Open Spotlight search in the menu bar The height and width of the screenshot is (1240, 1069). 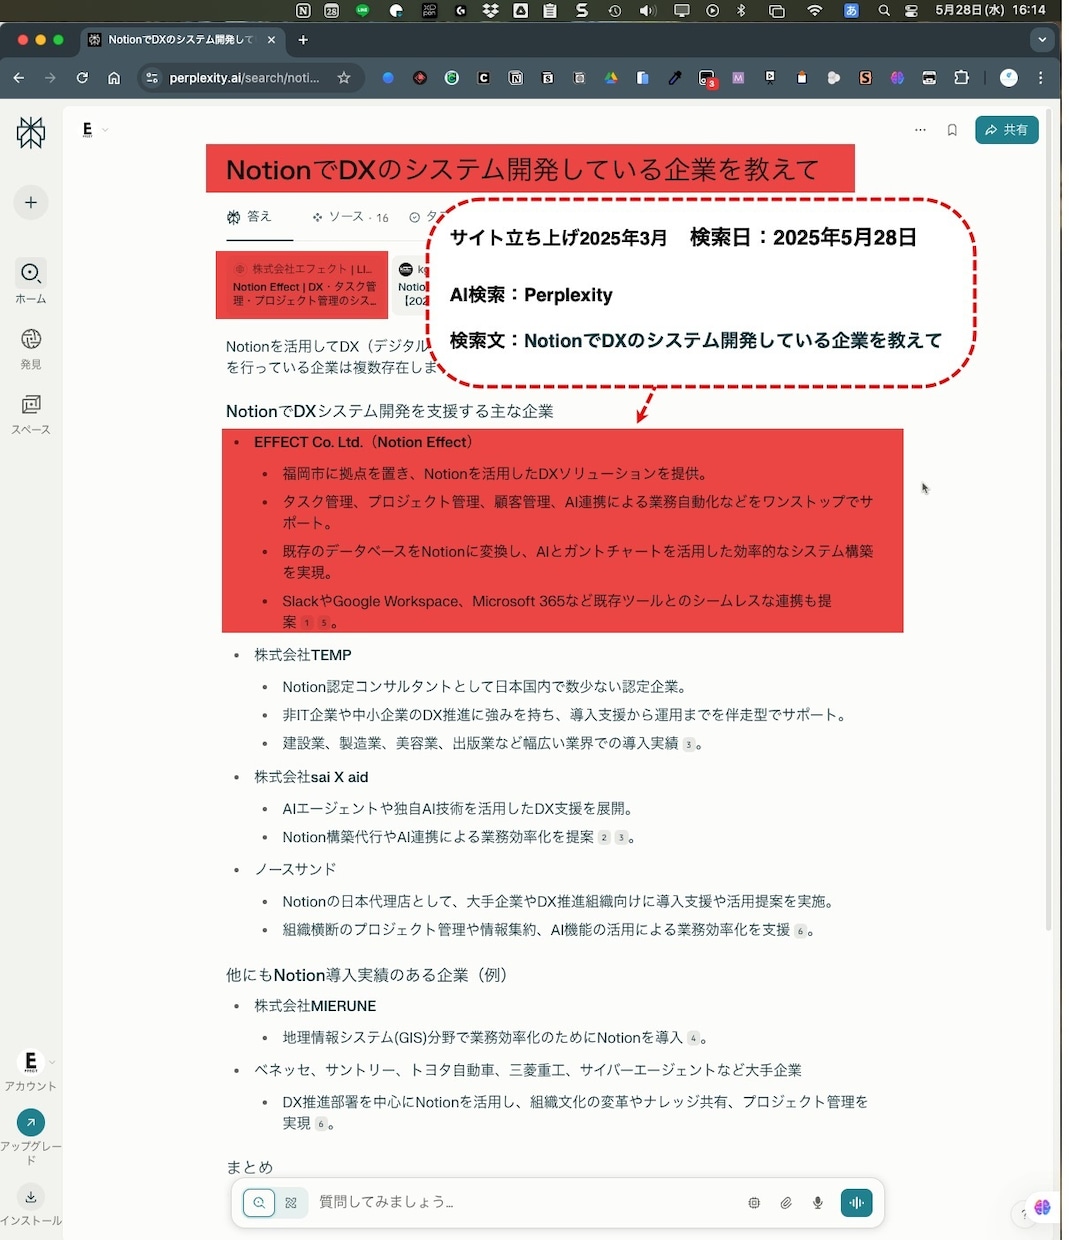(884, 11)
